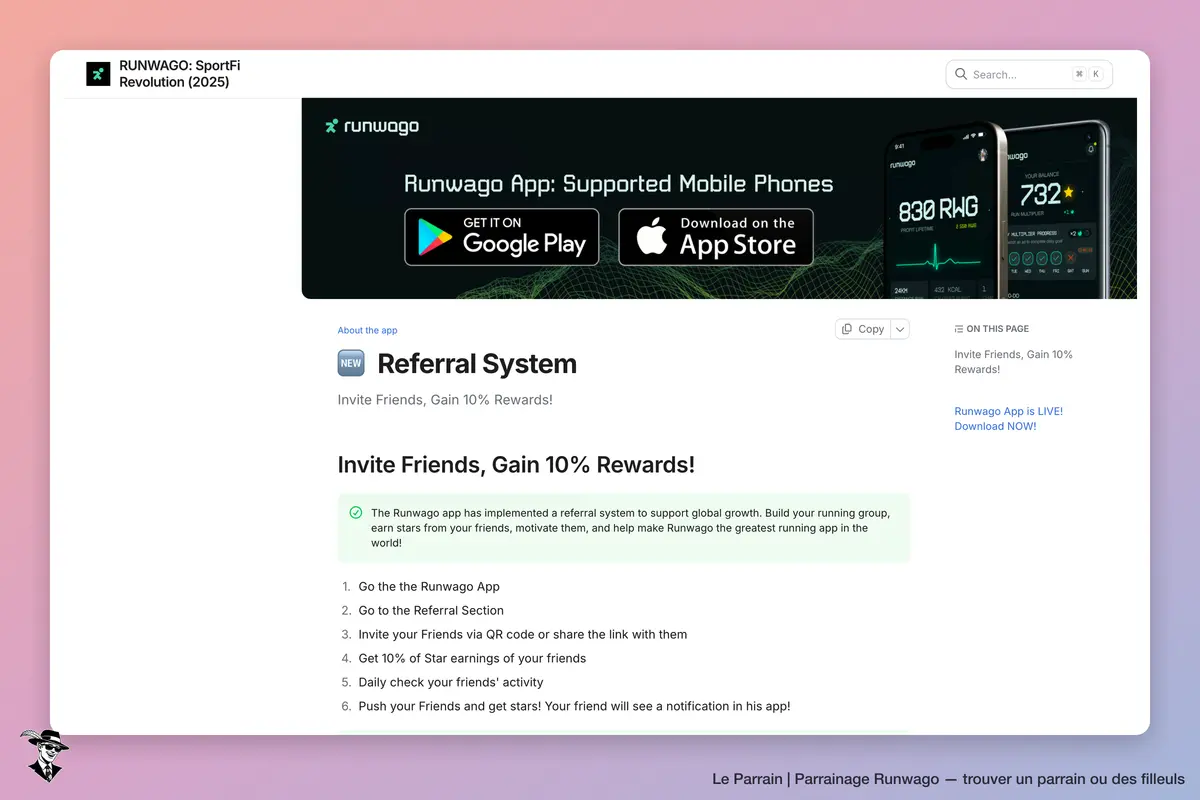Click the Apple logo on App Store badge

[652, 239]
